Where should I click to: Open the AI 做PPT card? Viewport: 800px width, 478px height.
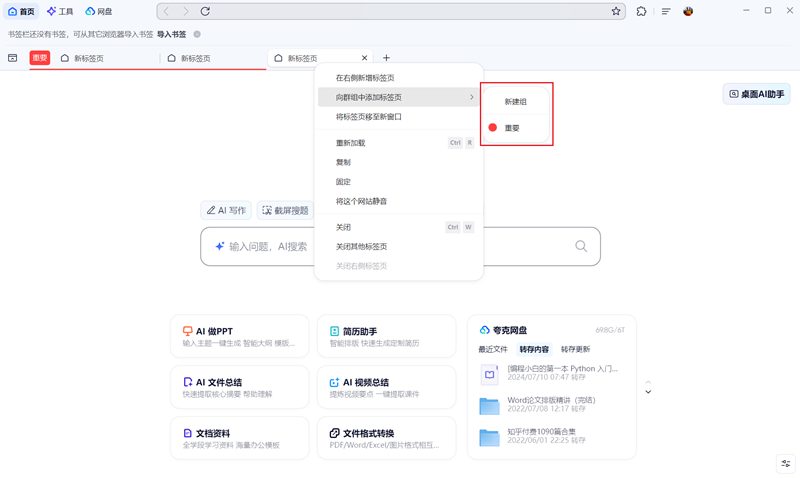click(x=240, y=336)
